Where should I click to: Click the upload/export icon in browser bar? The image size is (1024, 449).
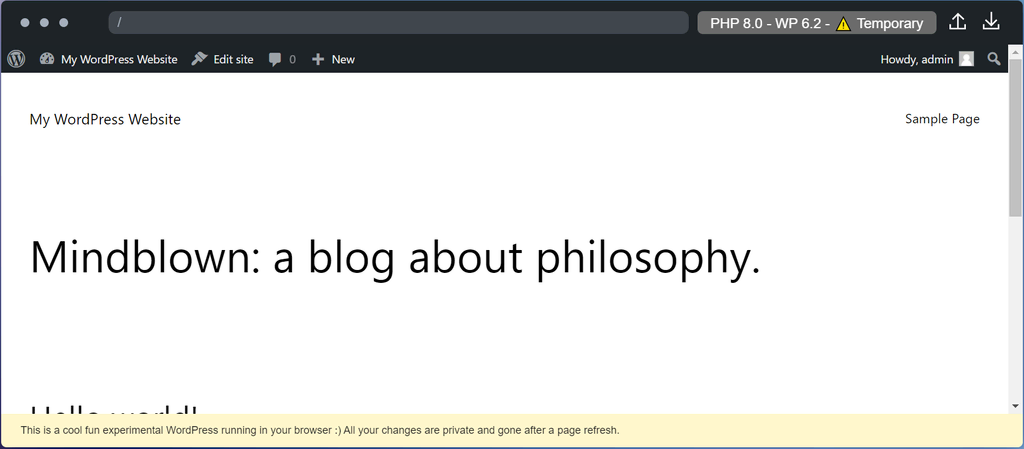coord(956,22)
